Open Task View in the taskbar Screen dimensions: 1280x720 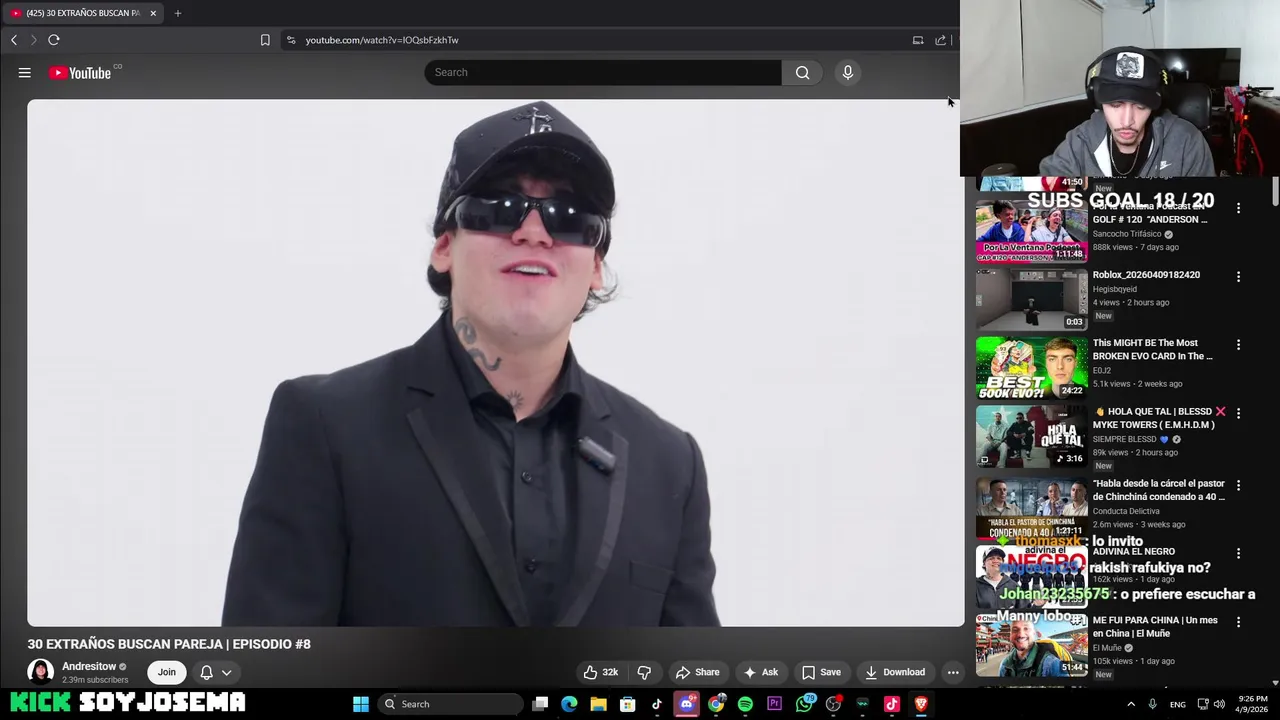tap(540, 704)
